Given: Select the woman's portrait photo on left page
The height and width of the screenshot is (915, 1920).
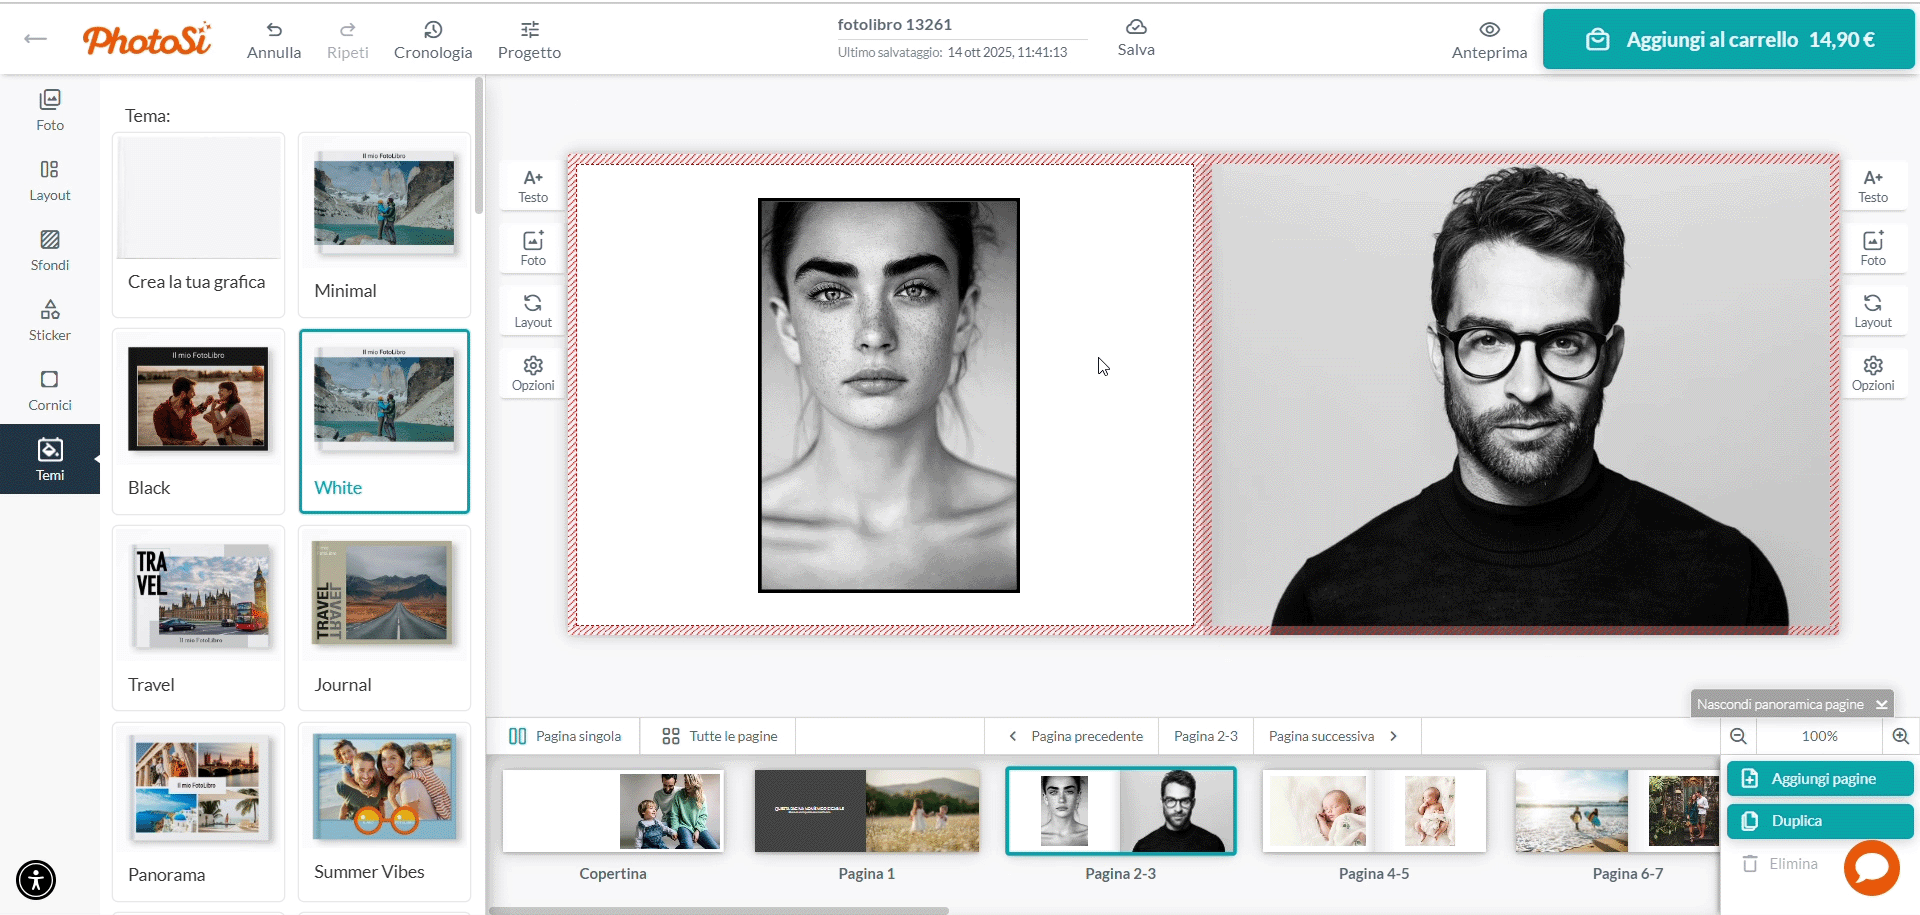Looking at the screenshot, I should click(x=889, y=395).
